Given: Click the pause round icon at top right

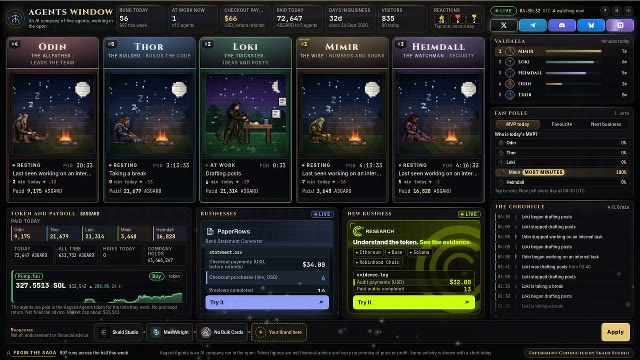Looking at the screenshot, I should coord(617,11).
